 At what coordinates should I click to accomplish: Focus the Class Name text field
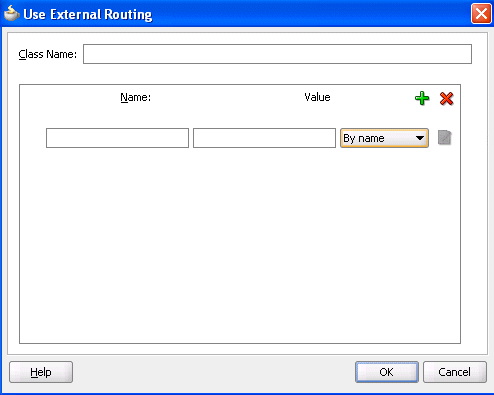tap(277, 54)
